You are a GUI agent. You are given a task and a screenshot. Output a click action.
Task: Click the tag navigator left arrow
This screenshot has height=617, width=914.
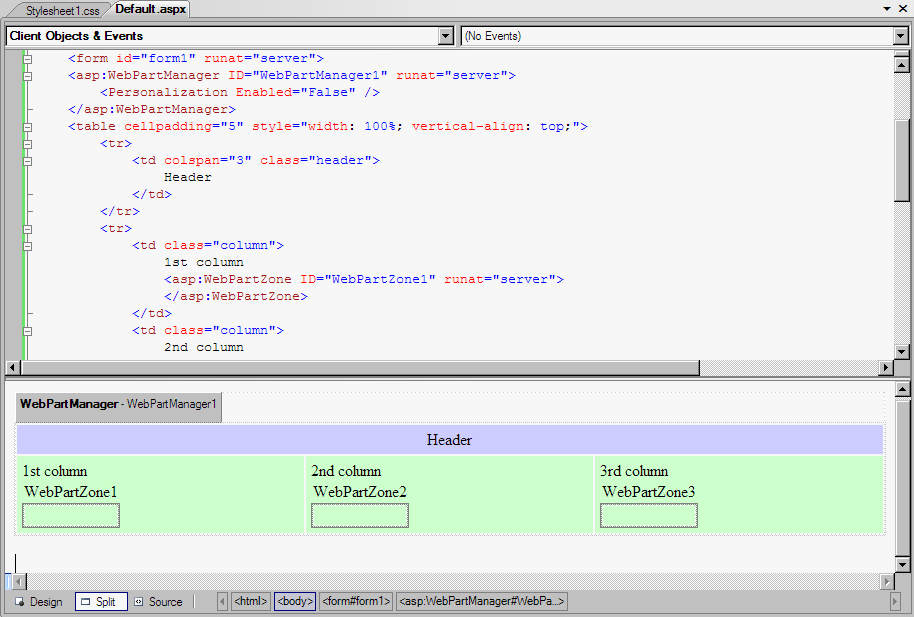click(x=222, y=601)
